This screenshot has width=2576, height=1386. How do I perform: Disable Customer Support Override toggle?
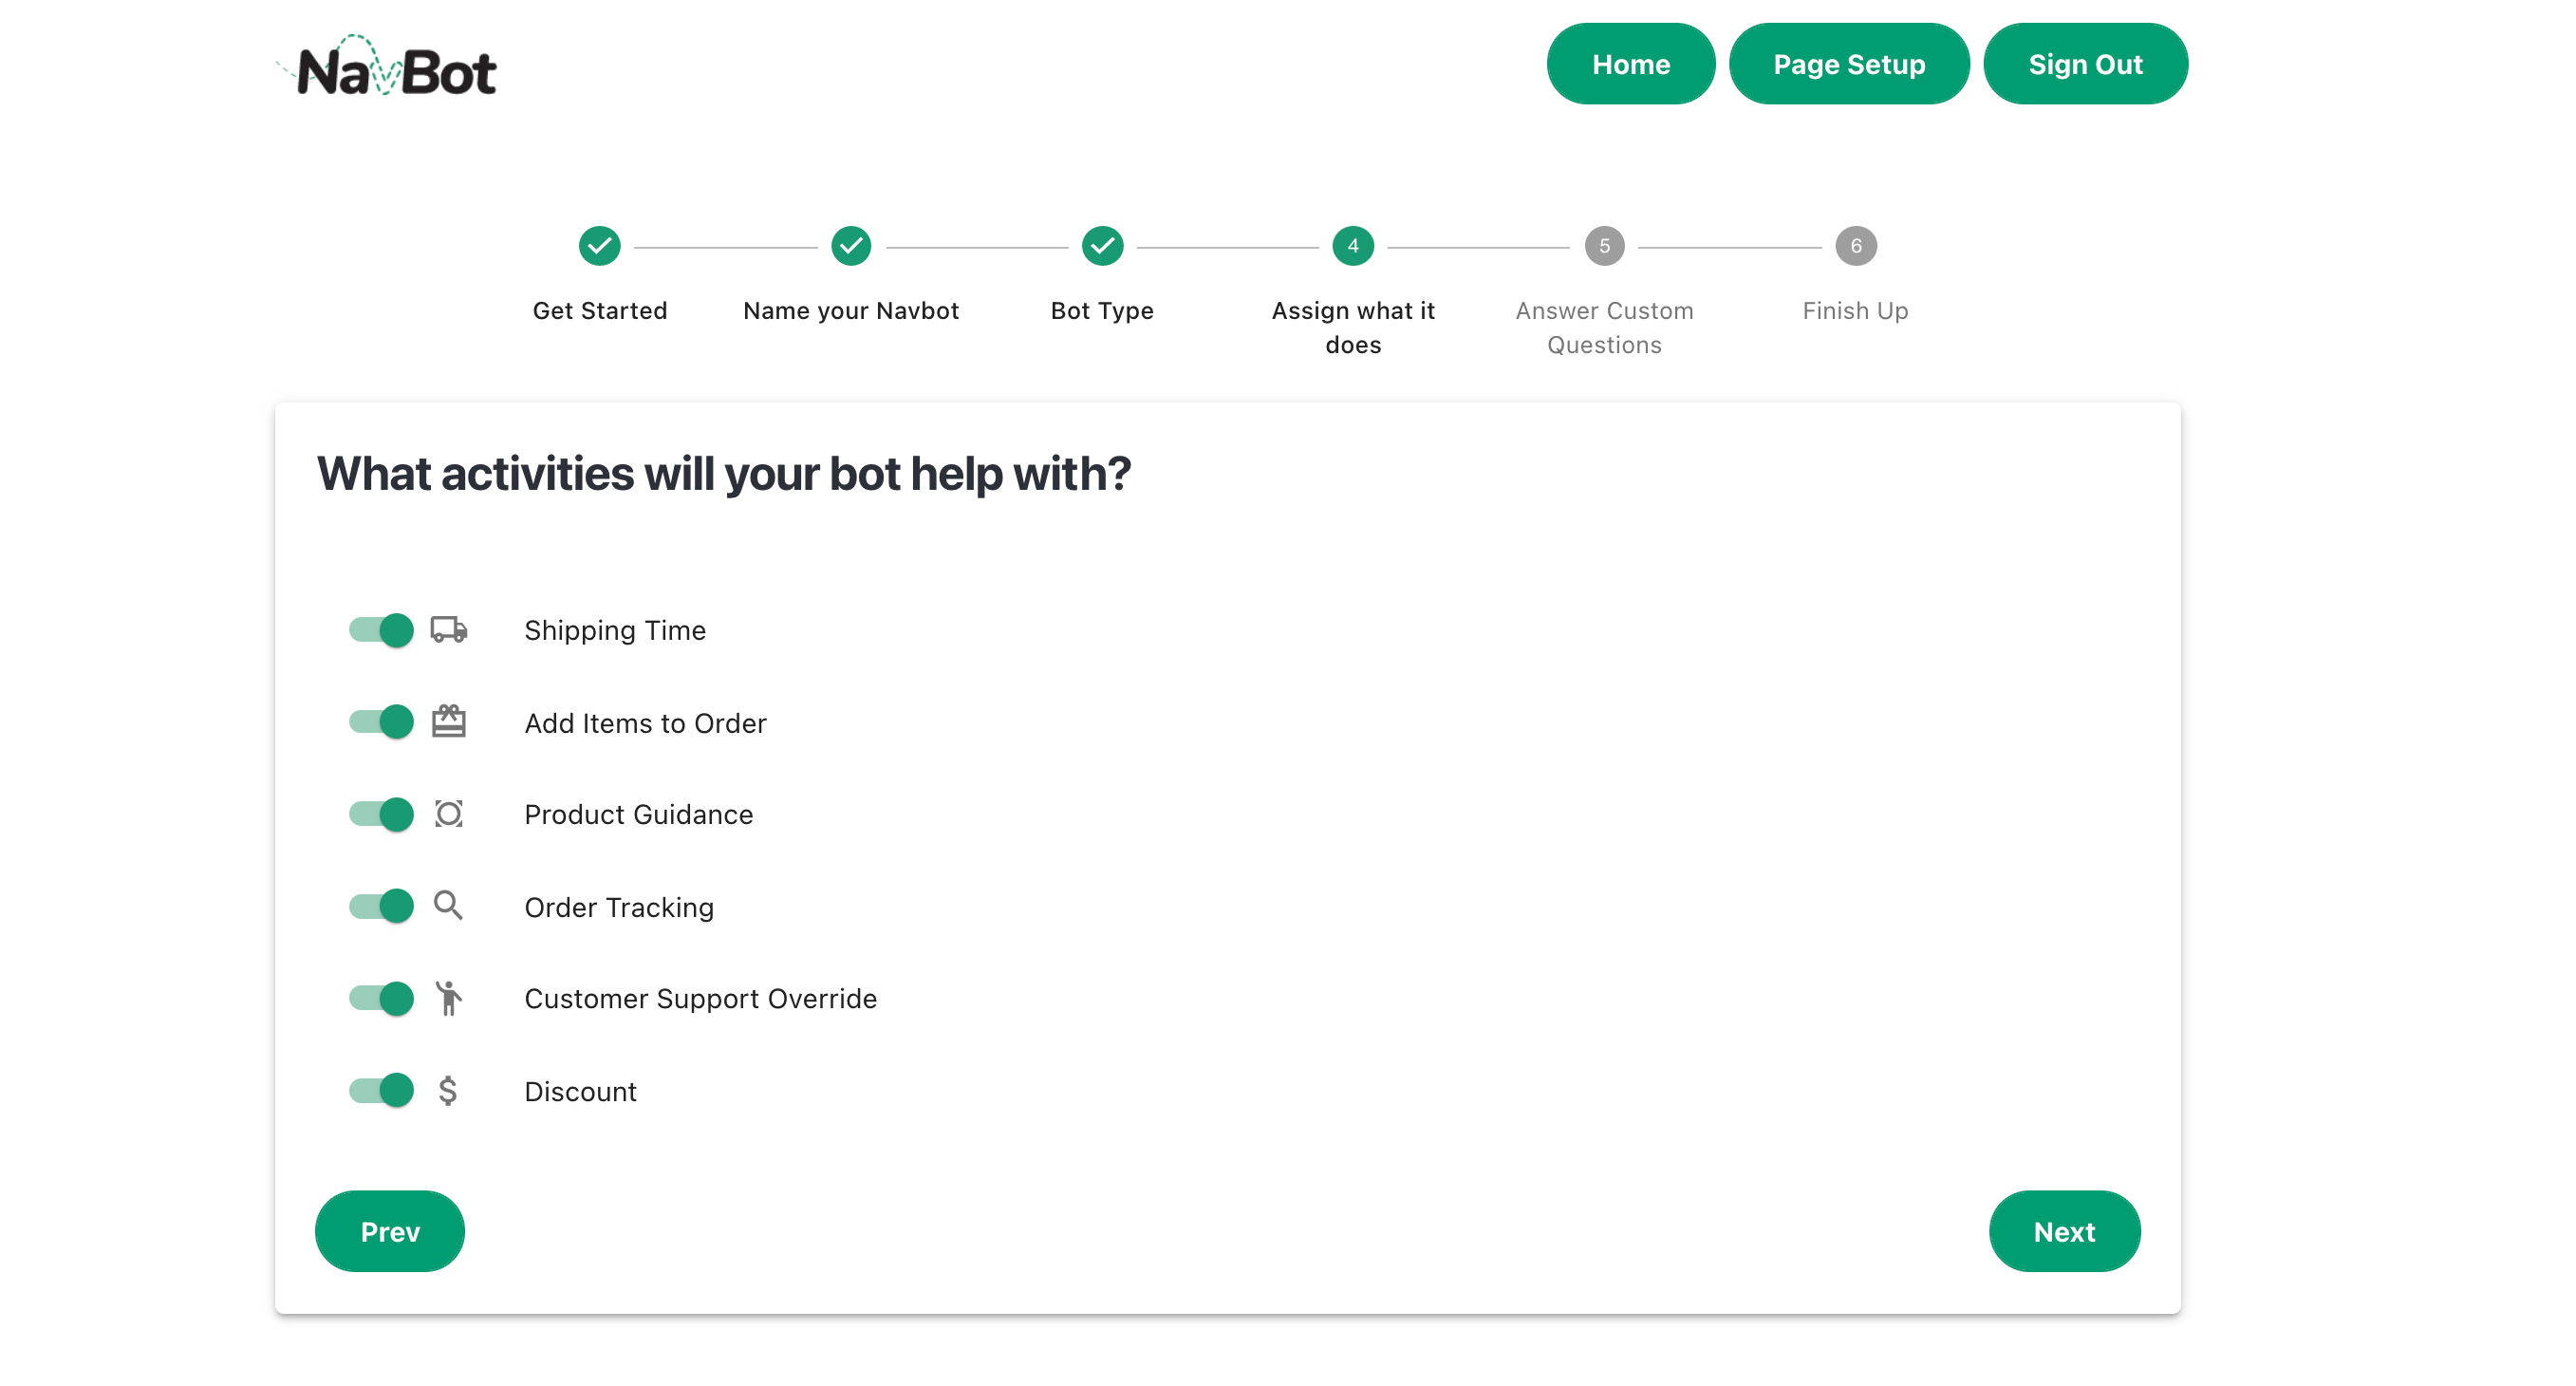tap(382, 998)
